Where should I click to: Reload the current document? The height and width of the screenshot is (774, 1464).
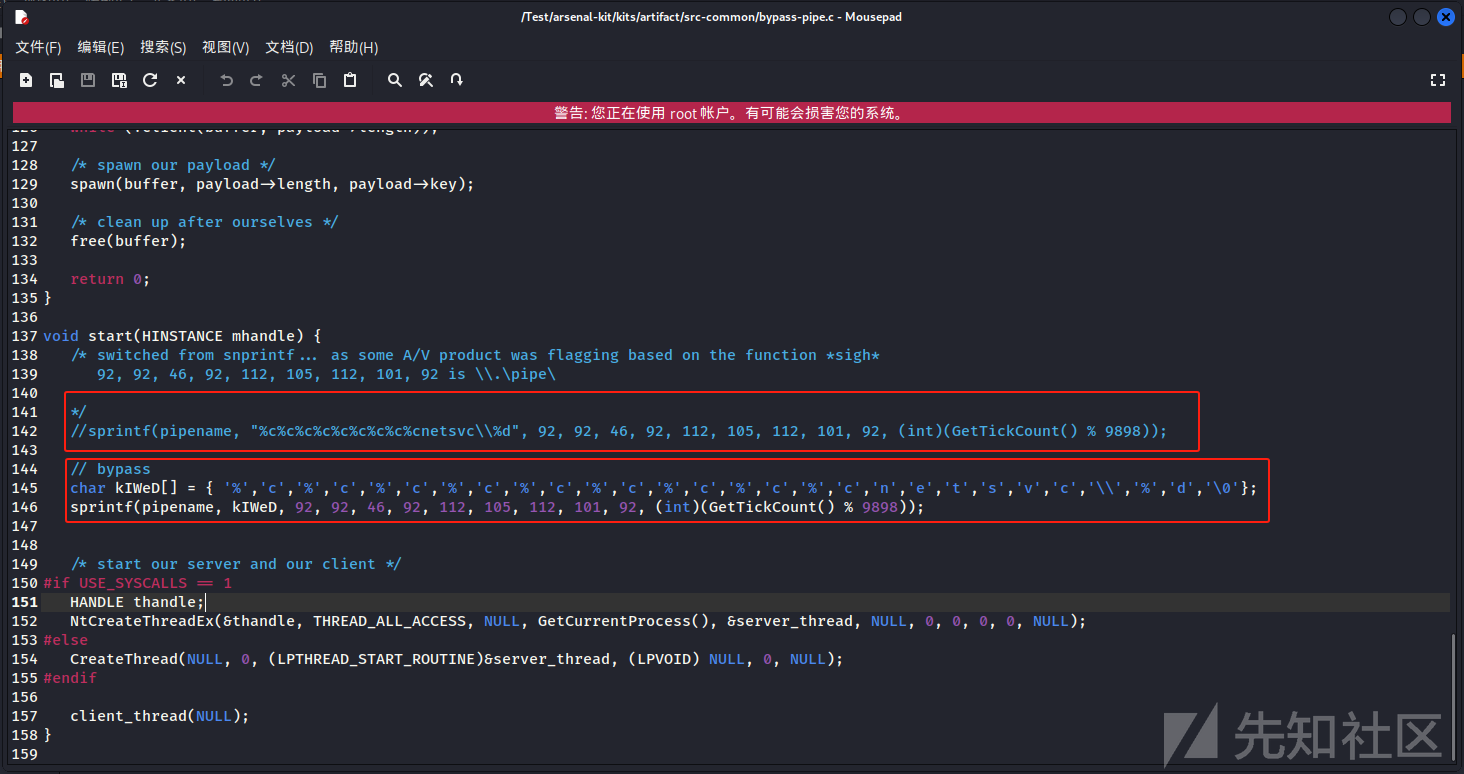click(150, 80)
